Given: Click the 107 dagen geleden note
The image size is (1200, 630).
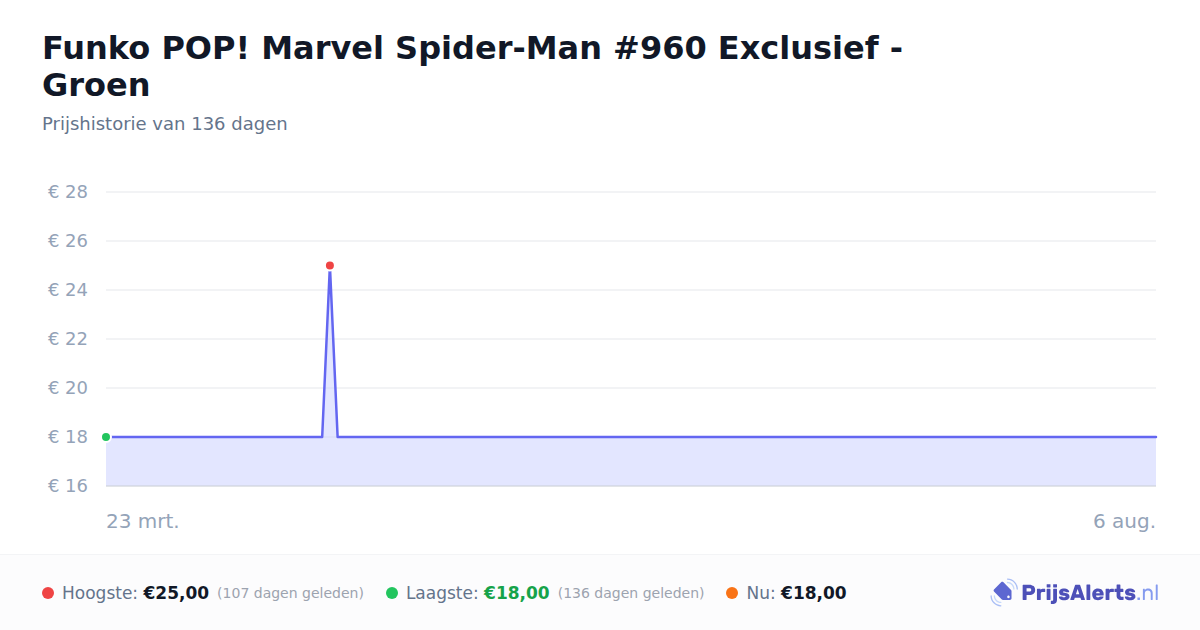Looking at the screenshot, I should 290,593.
